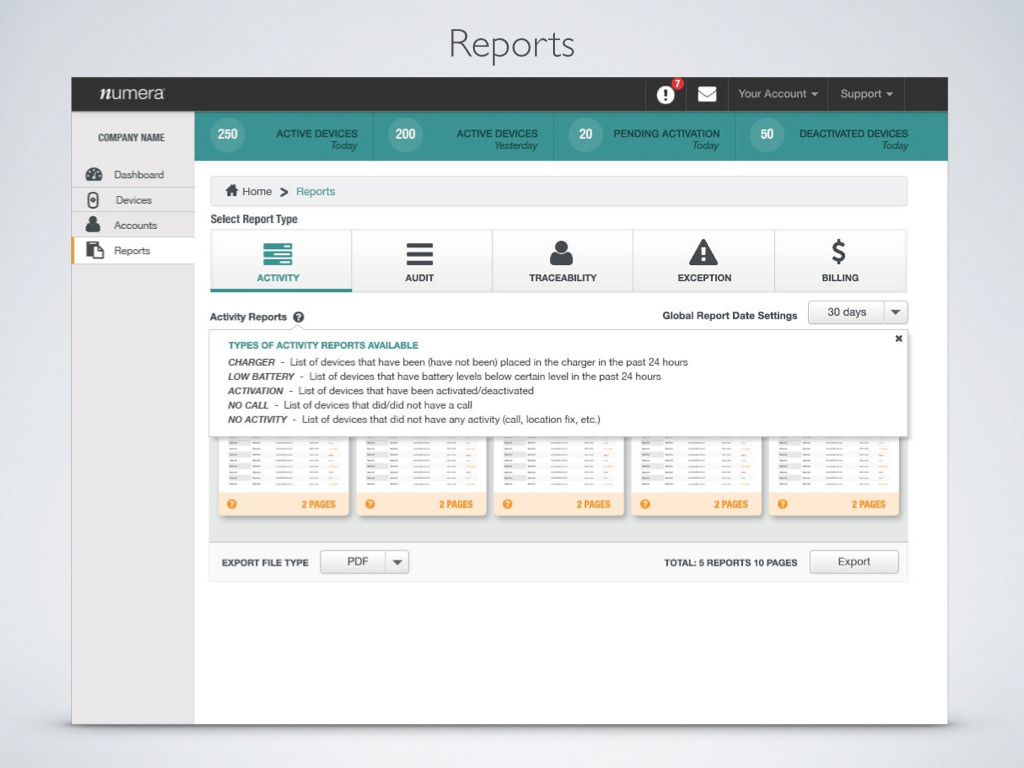Expand the Support dropdown menu
The height and width of the screenshot is (768, 1024).
[x=866, y=94]
